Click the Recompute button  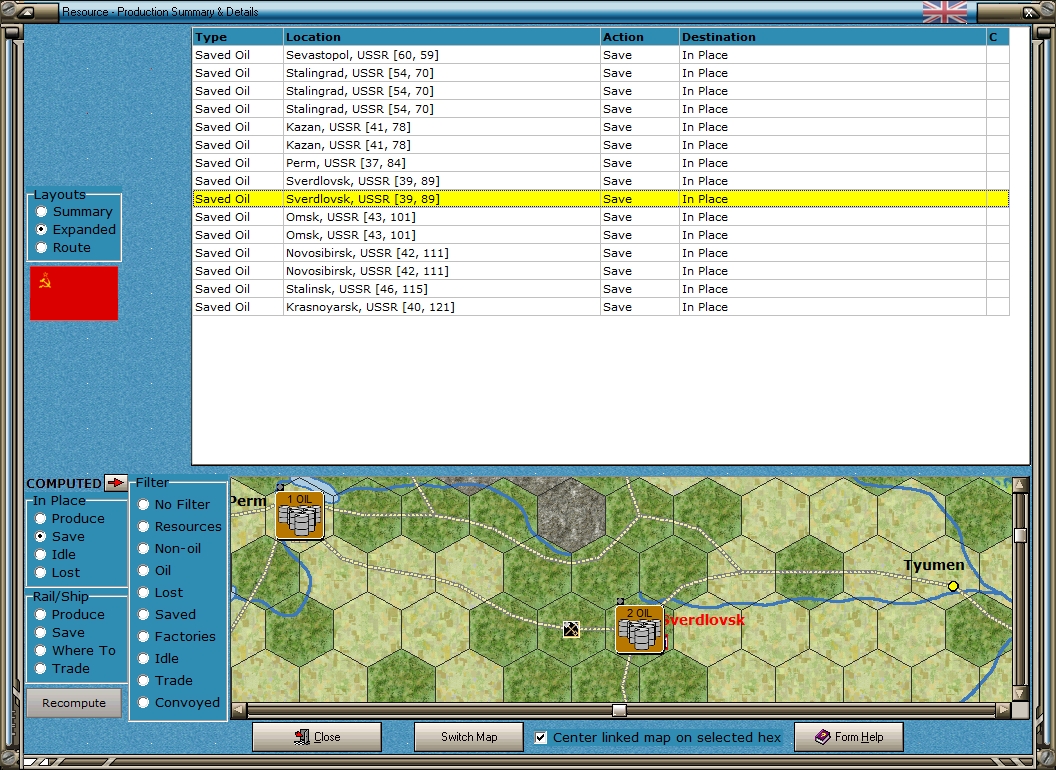[x=74, y=703]
